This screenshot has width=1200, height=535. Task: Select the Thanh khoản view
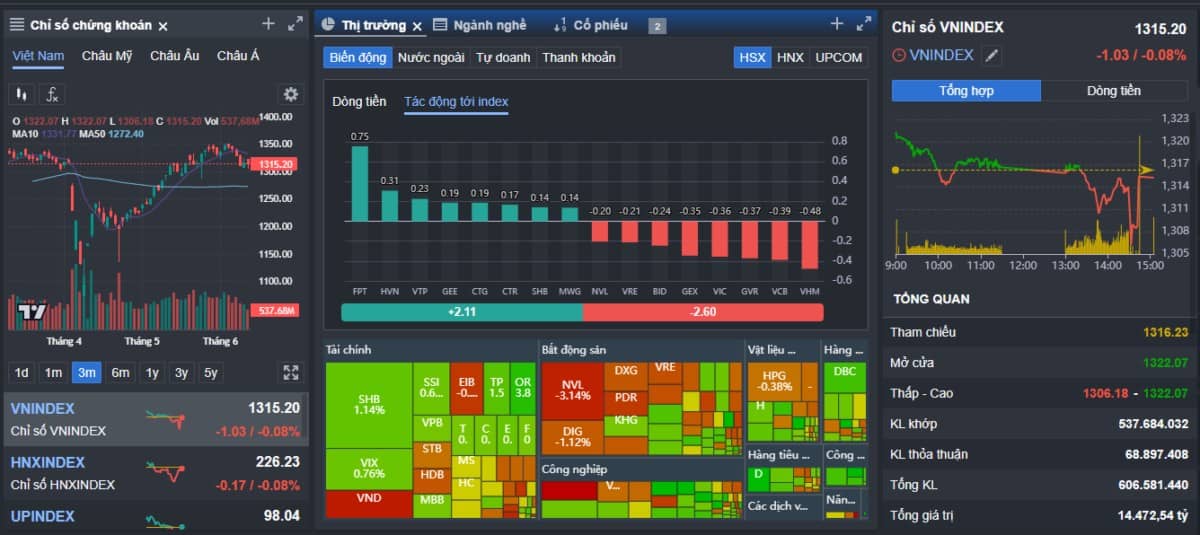579,57
